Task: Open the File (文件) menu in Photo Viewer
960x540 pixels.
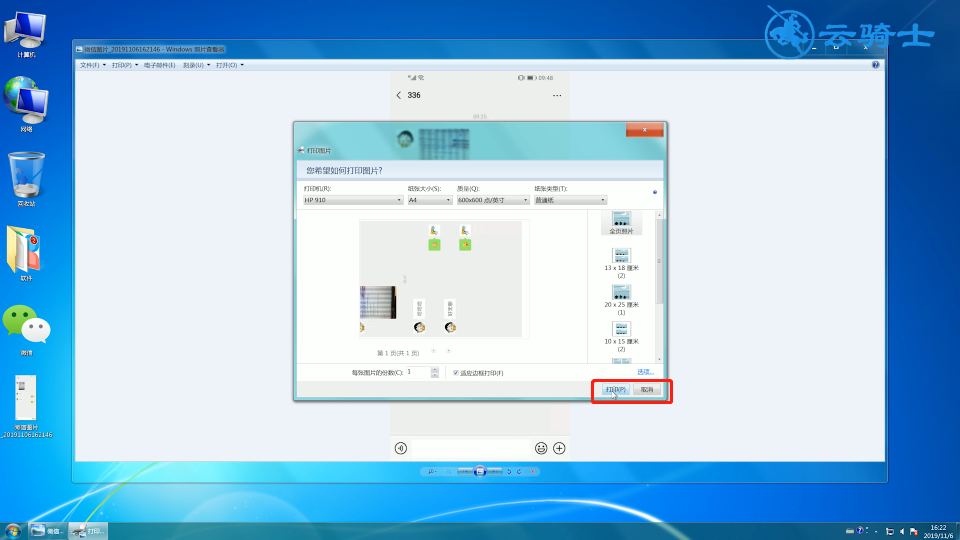Action: click(x=92, y=65)
